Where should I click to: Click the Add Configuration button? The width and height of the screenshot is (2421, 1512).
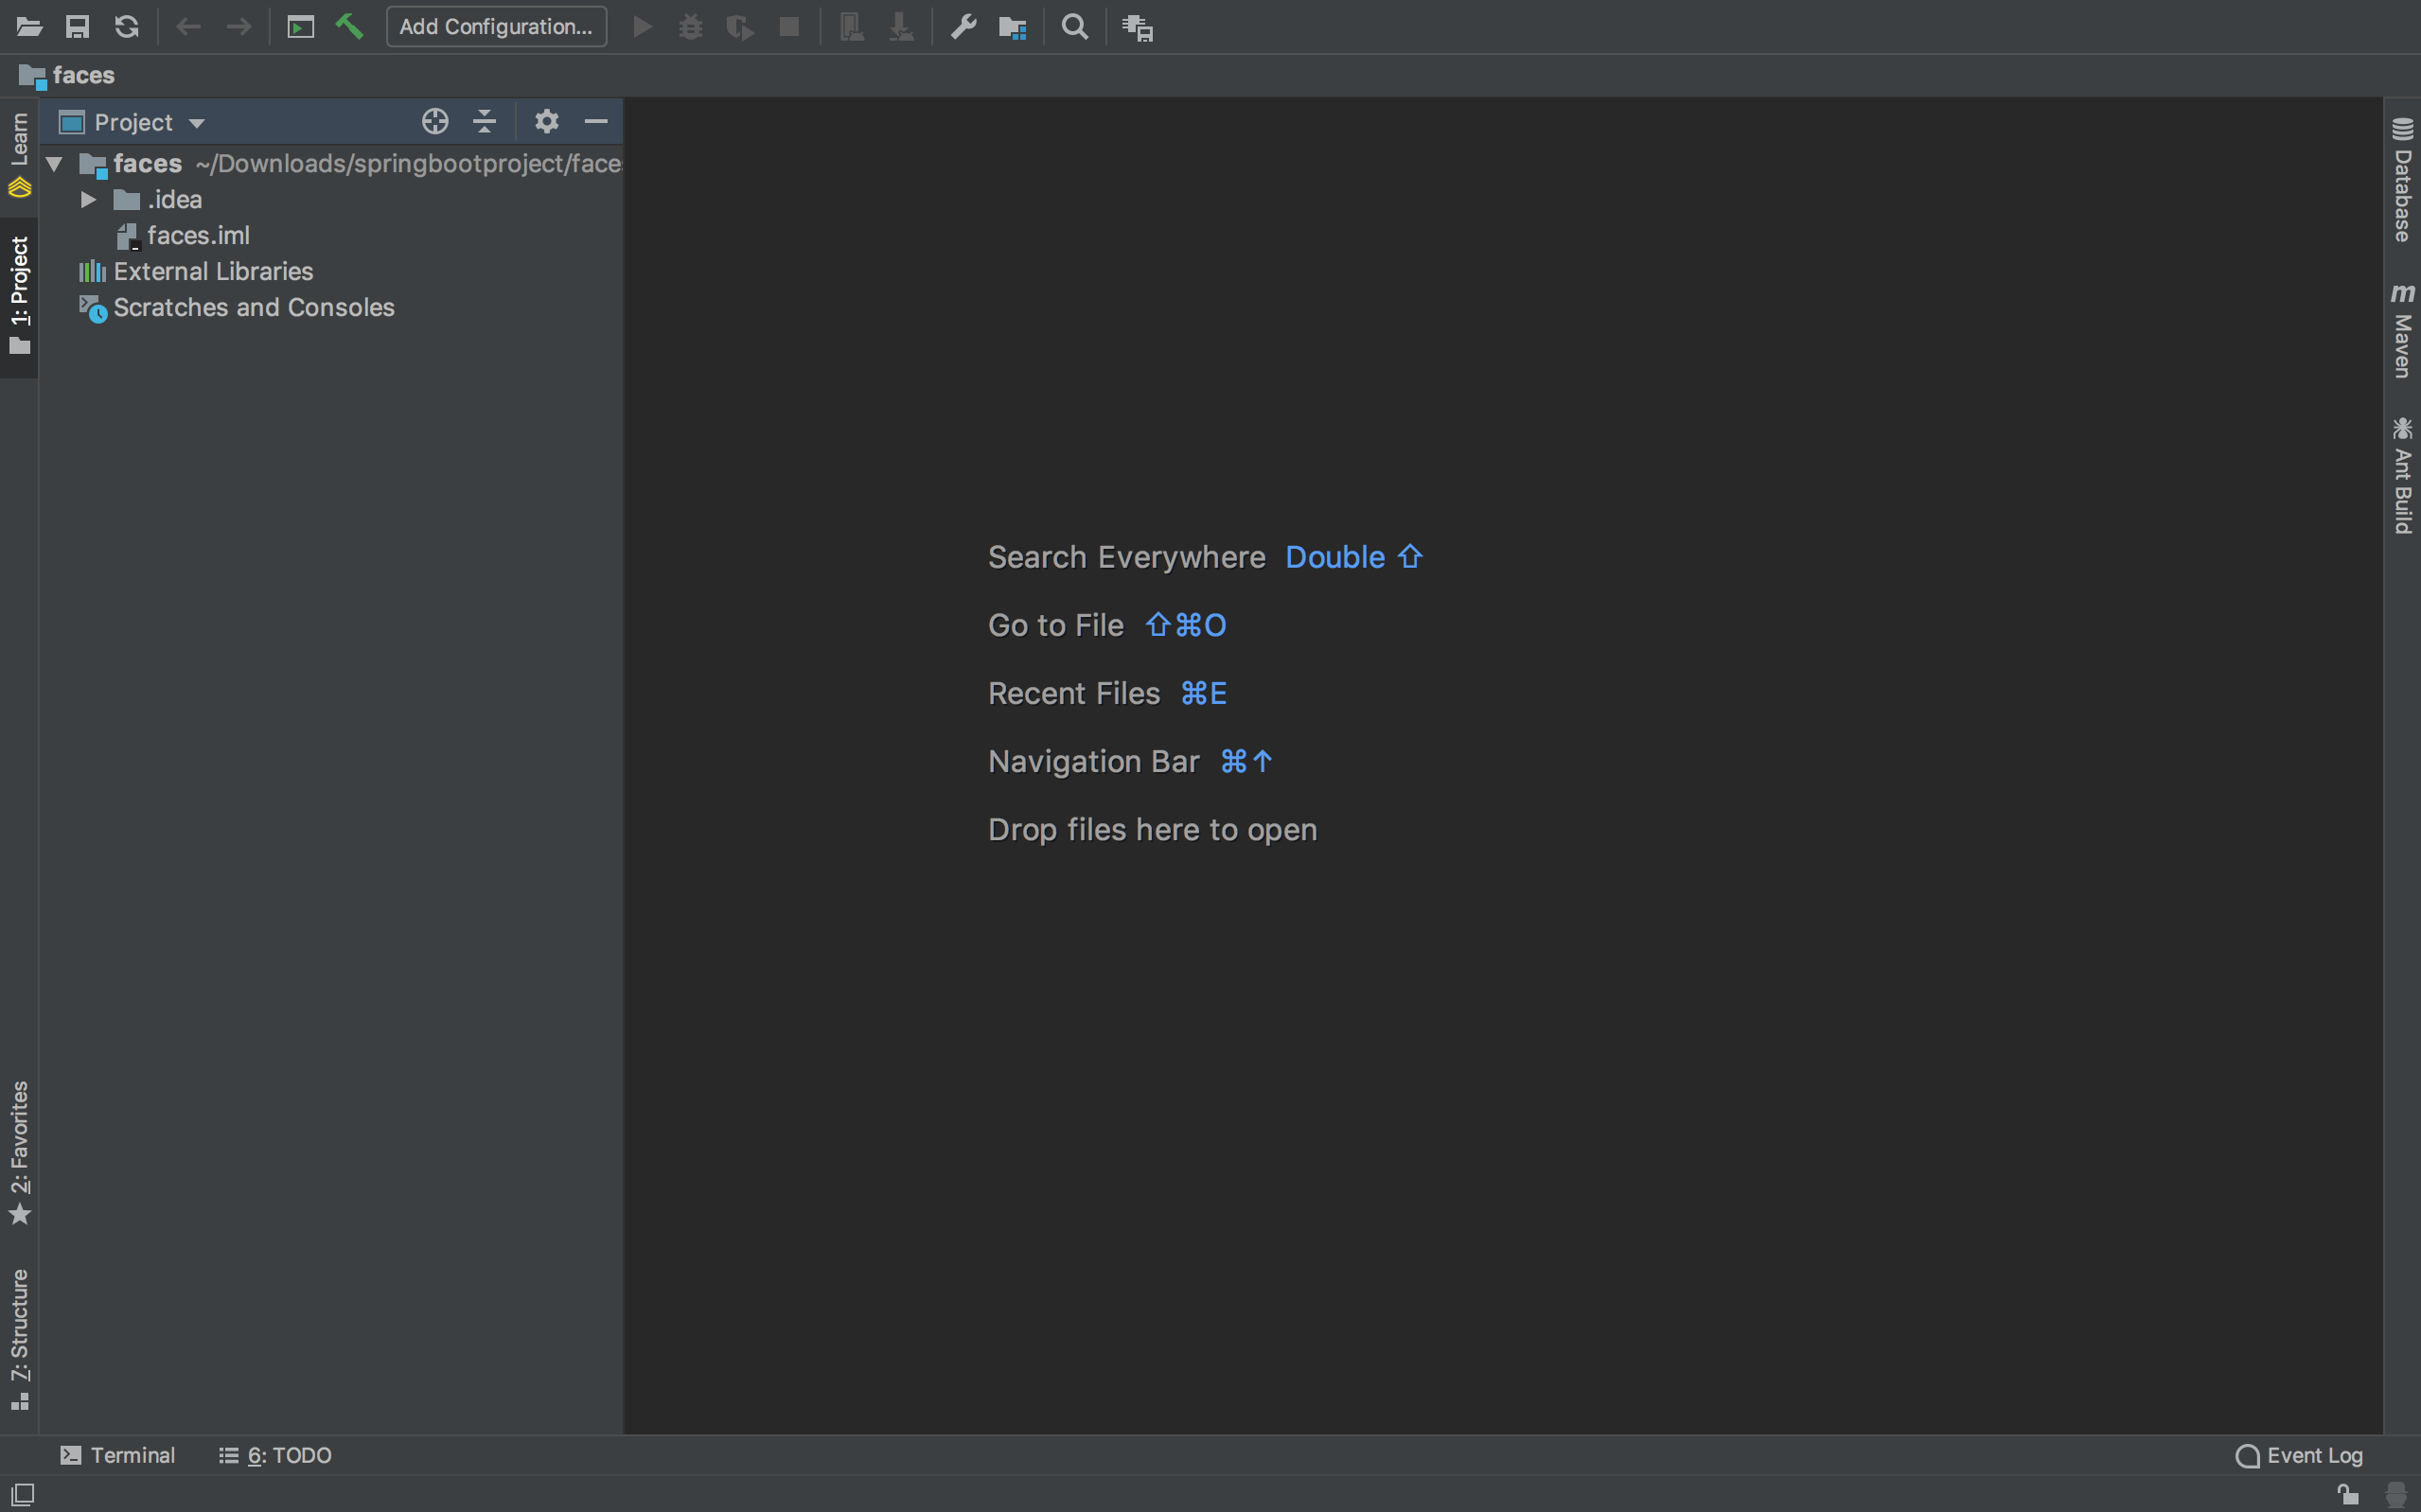pos(496,27)
